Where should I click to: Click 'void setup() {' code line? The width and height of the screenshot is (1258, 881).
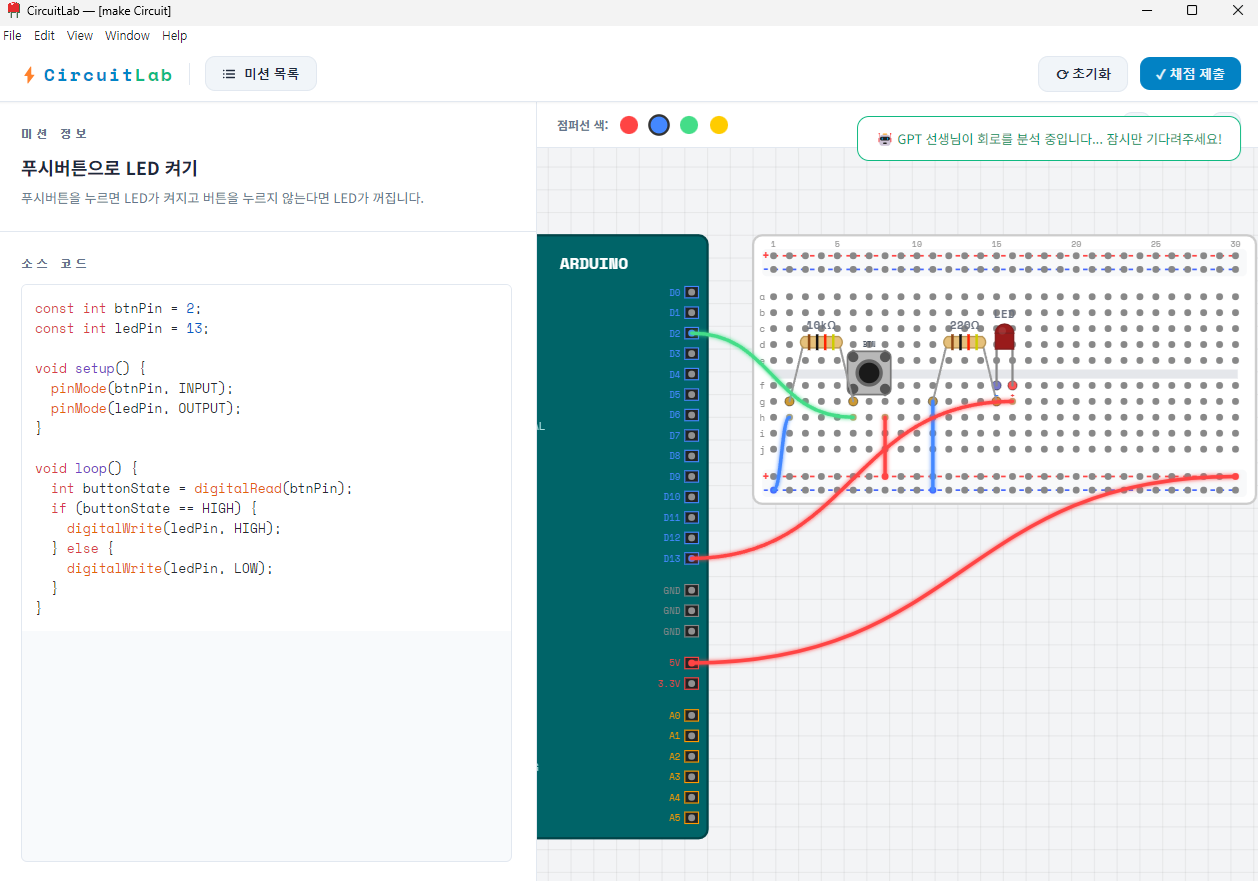(x=91, y=368)
